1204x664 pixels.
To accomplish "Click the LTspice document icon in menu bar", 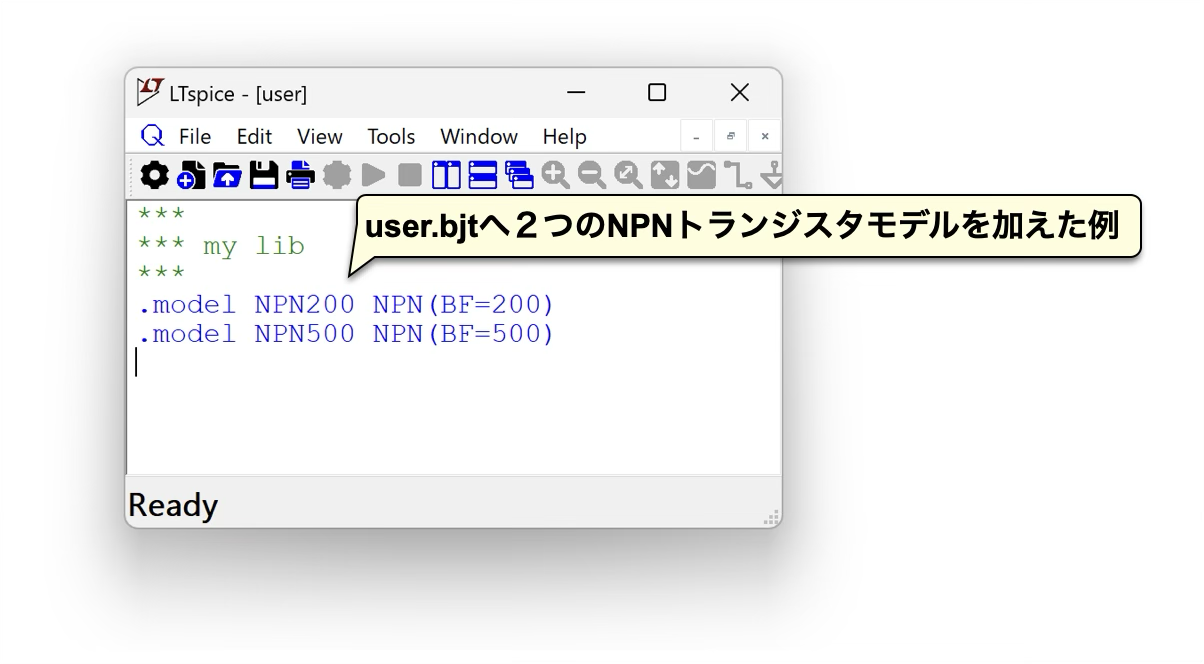I will click(152, 136).
